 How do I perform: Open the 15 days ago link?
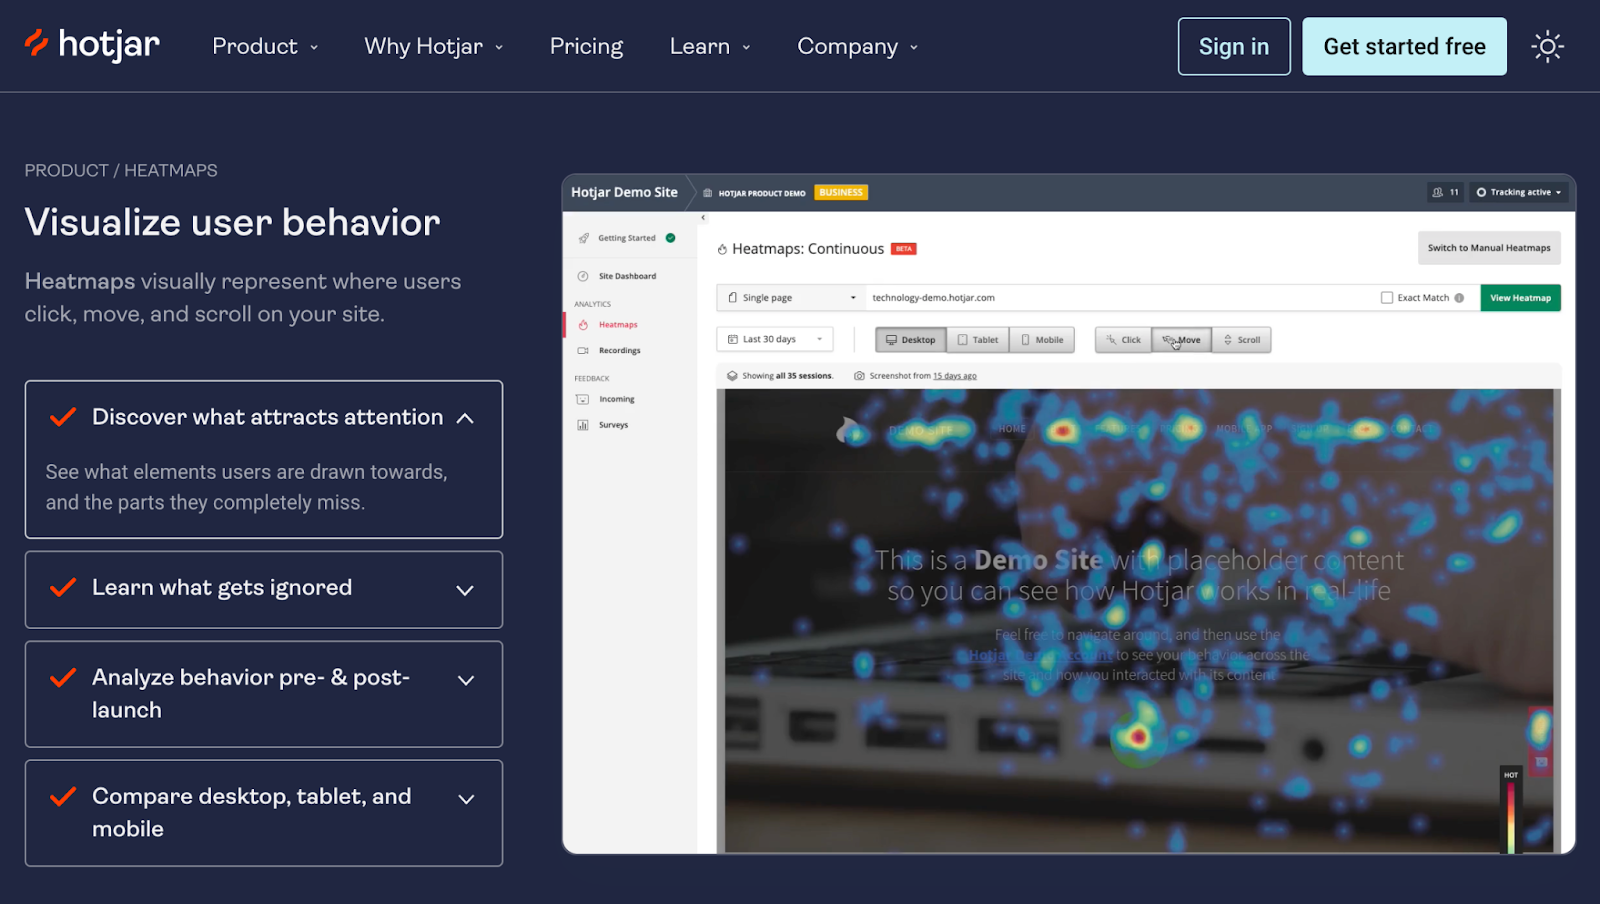[x=955, y=376]
